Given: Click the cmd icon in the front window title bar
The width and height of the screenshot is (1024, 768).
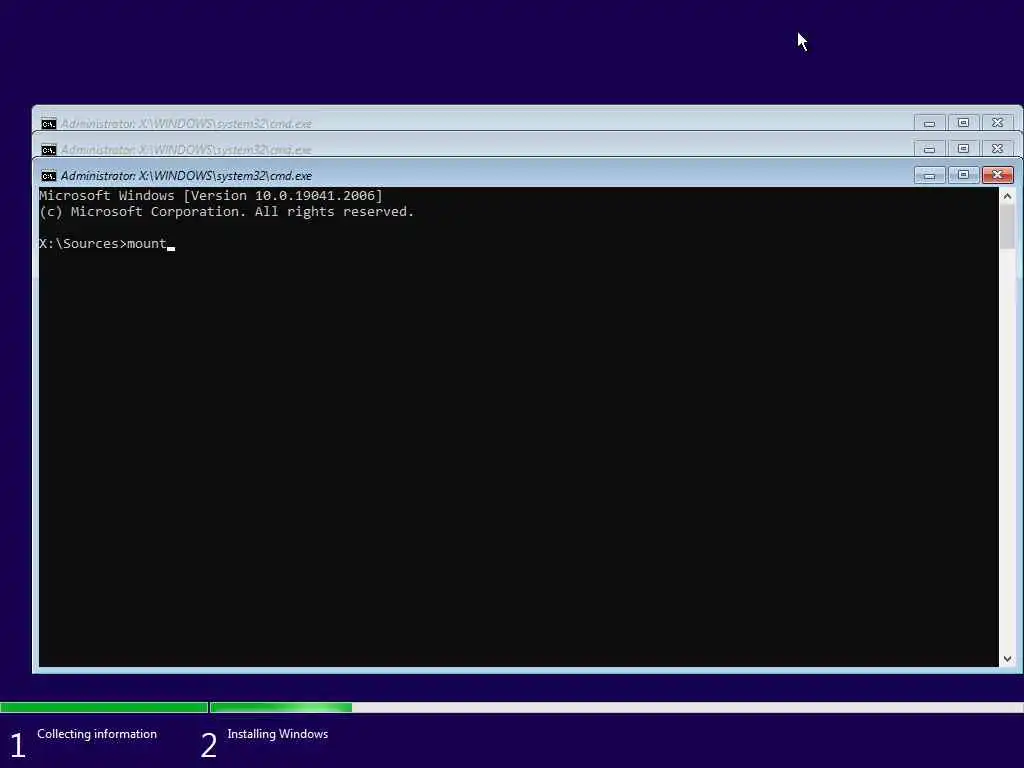Looking at the screenshot, I should point(48,176).
